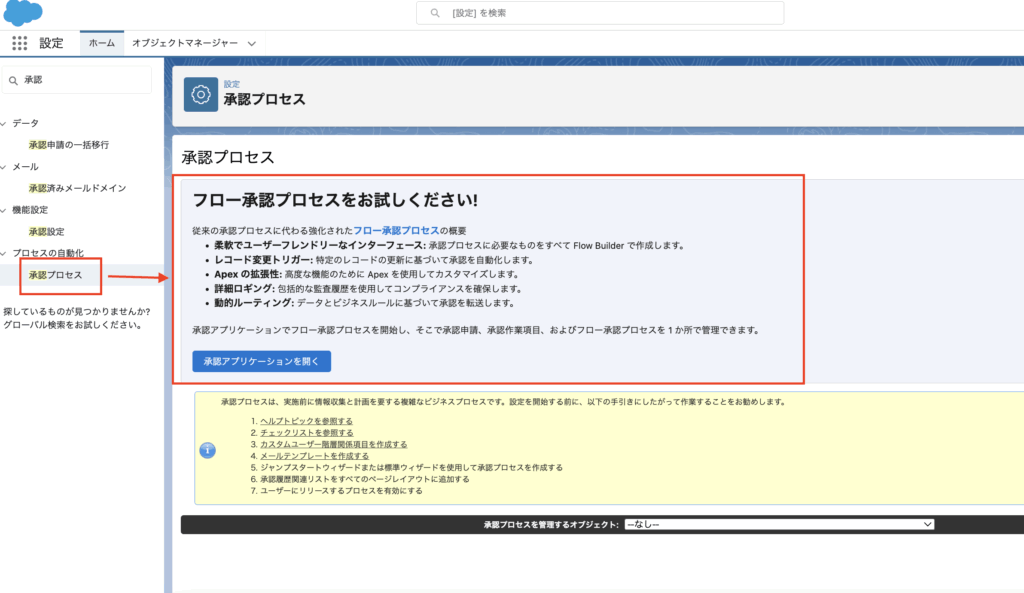This screenshot has height=593, width=1024.
Task: Click the 承認アプリケーションを開く button
Action: click(x=261, y=361)
